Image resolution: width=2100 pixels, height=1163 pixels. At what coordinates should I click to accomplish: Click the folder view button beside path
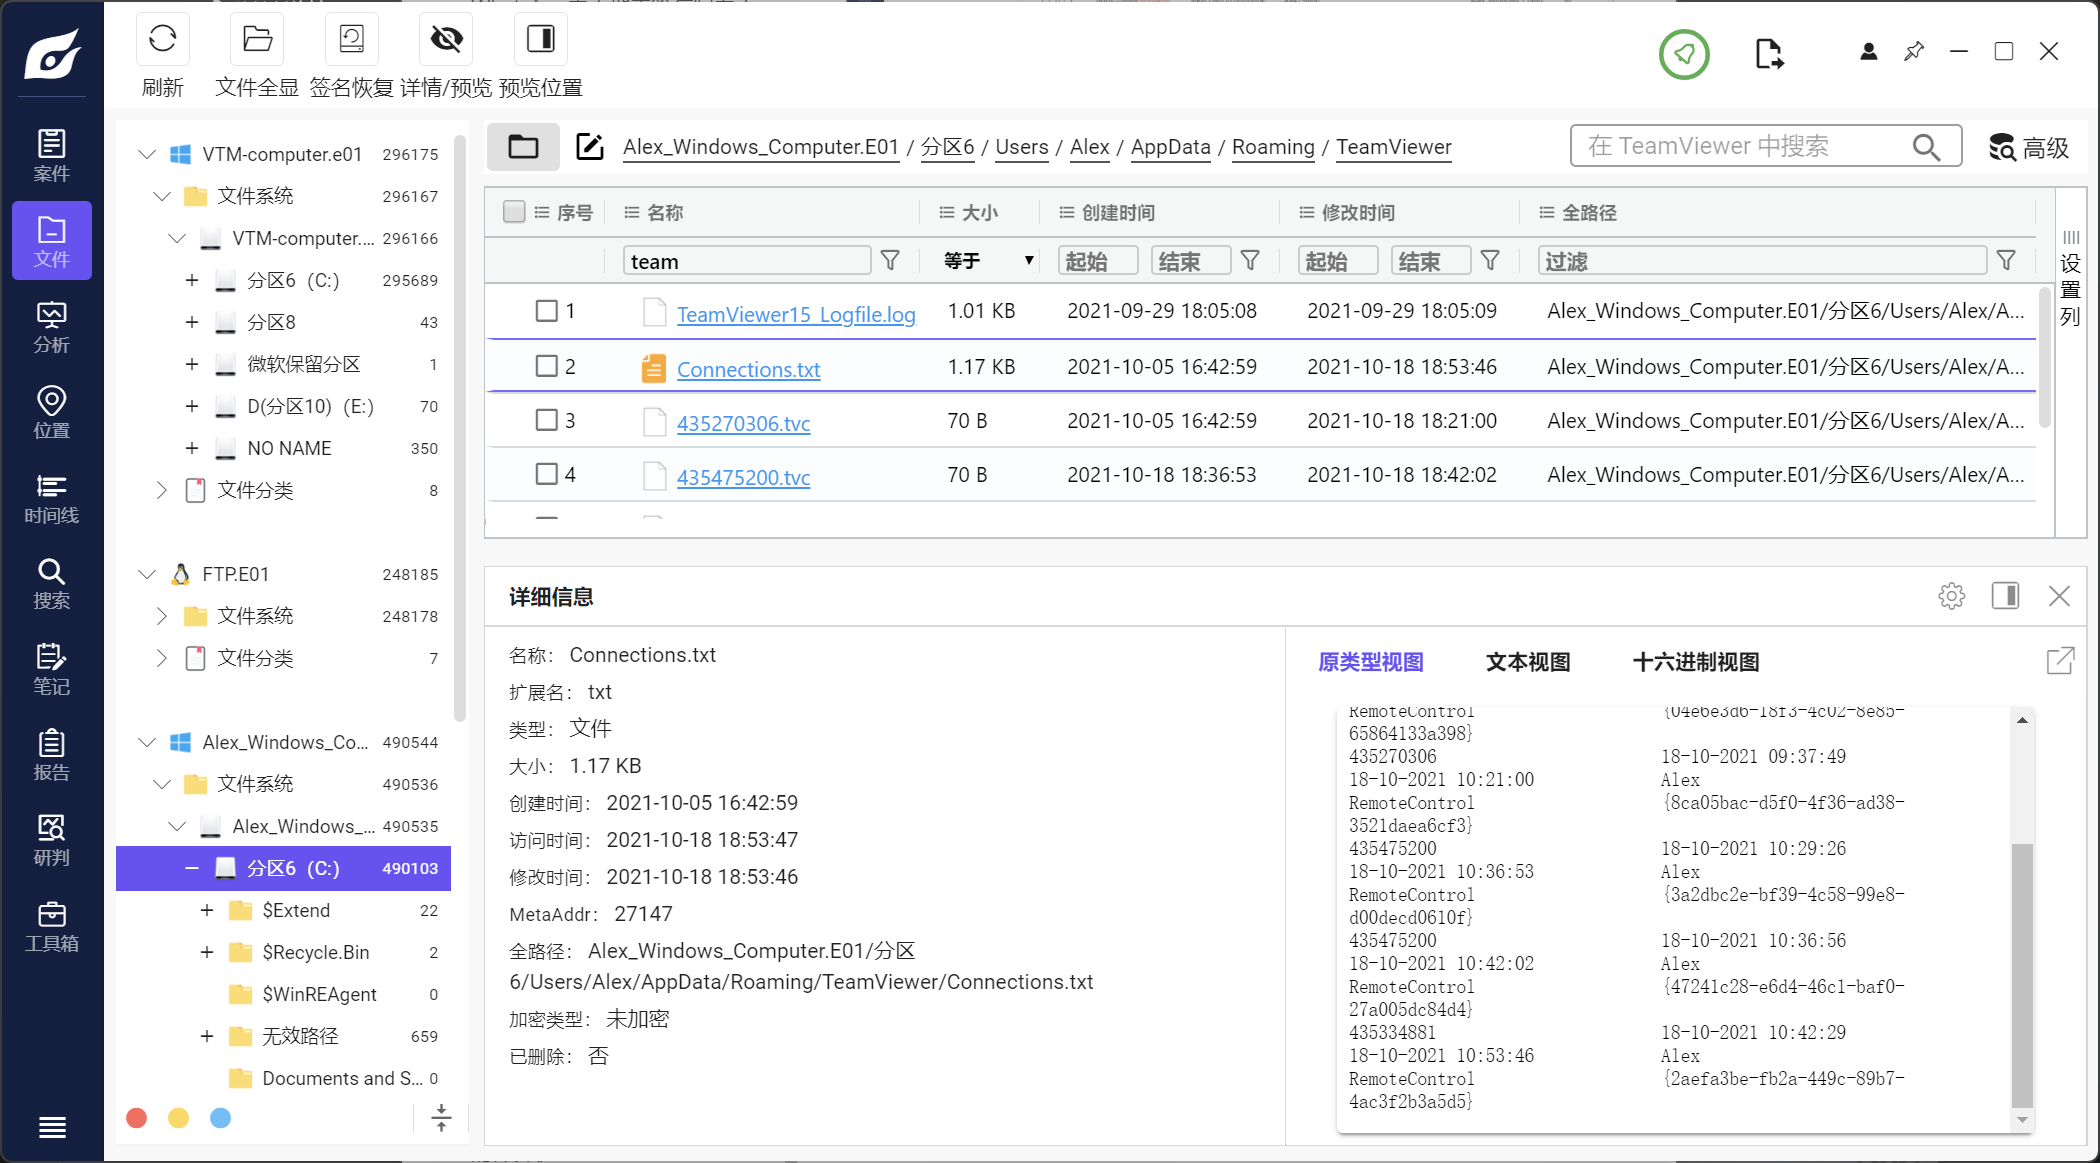click(x=523, y=147)
